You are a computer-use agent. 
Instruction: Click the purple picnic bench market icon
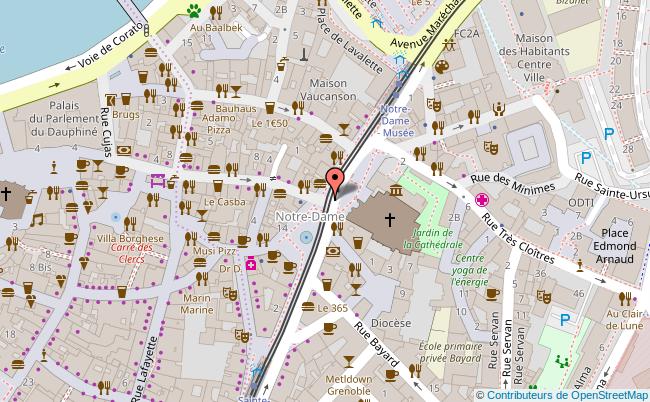coord(157,181)
